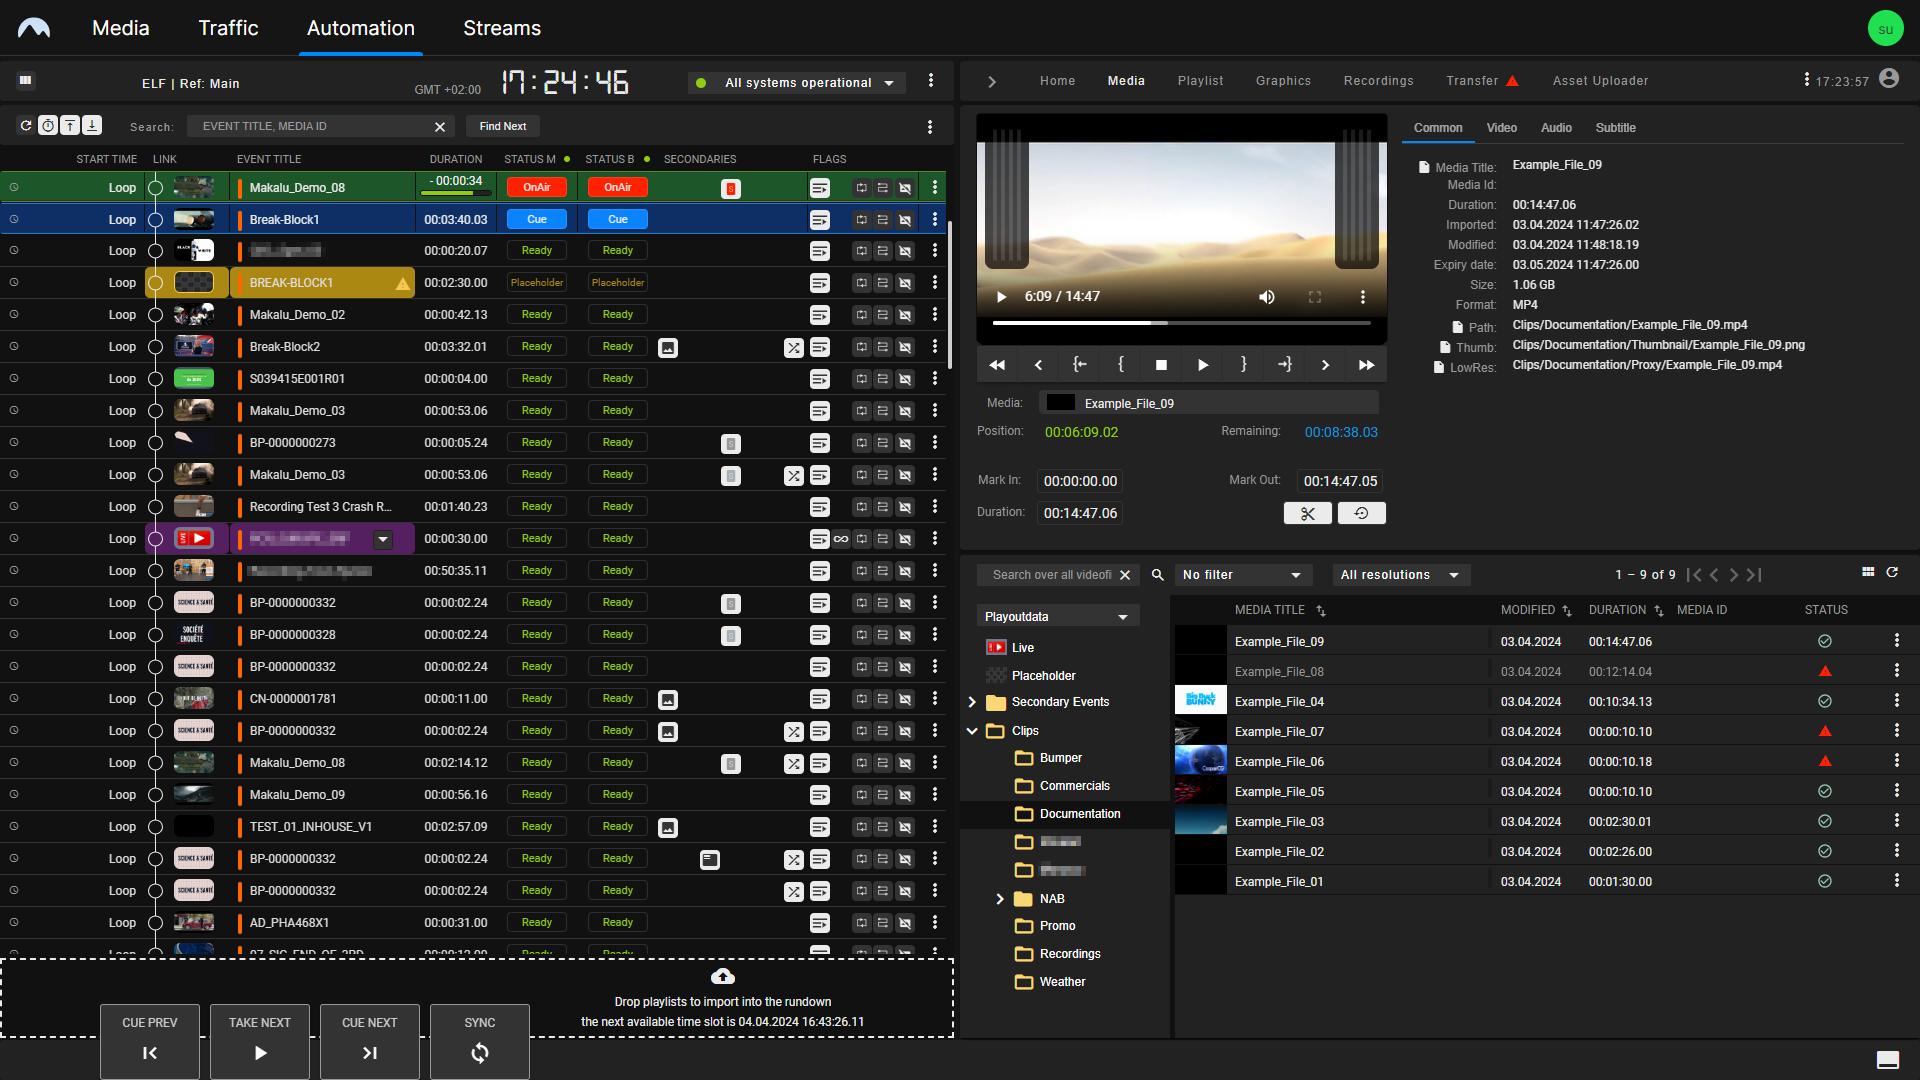The height and width of the screenshot is (1080, 1920).
Task: Click the Mark In timecode field
Action: pyautogui.click(x=1080, y=481)
